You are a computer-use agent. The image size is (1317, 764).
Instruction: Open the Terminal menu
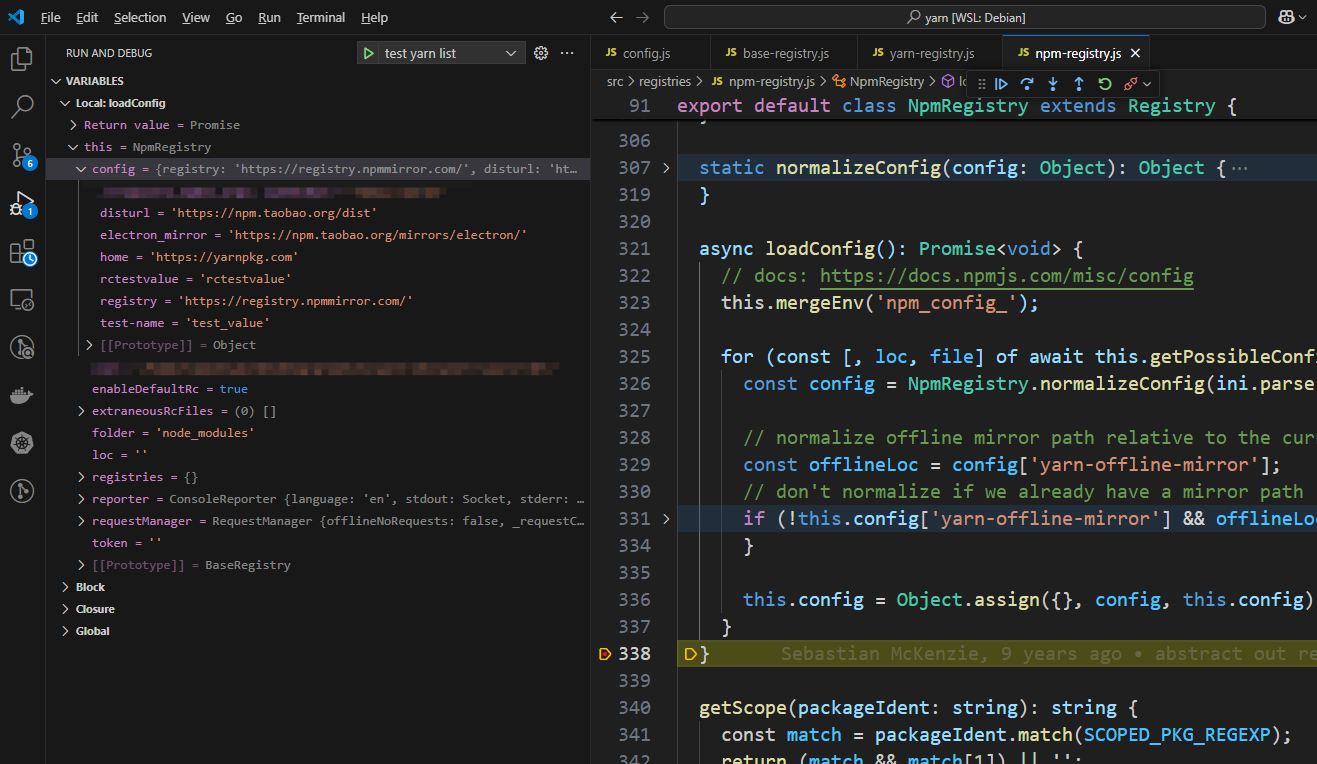[x=321, y=17]
